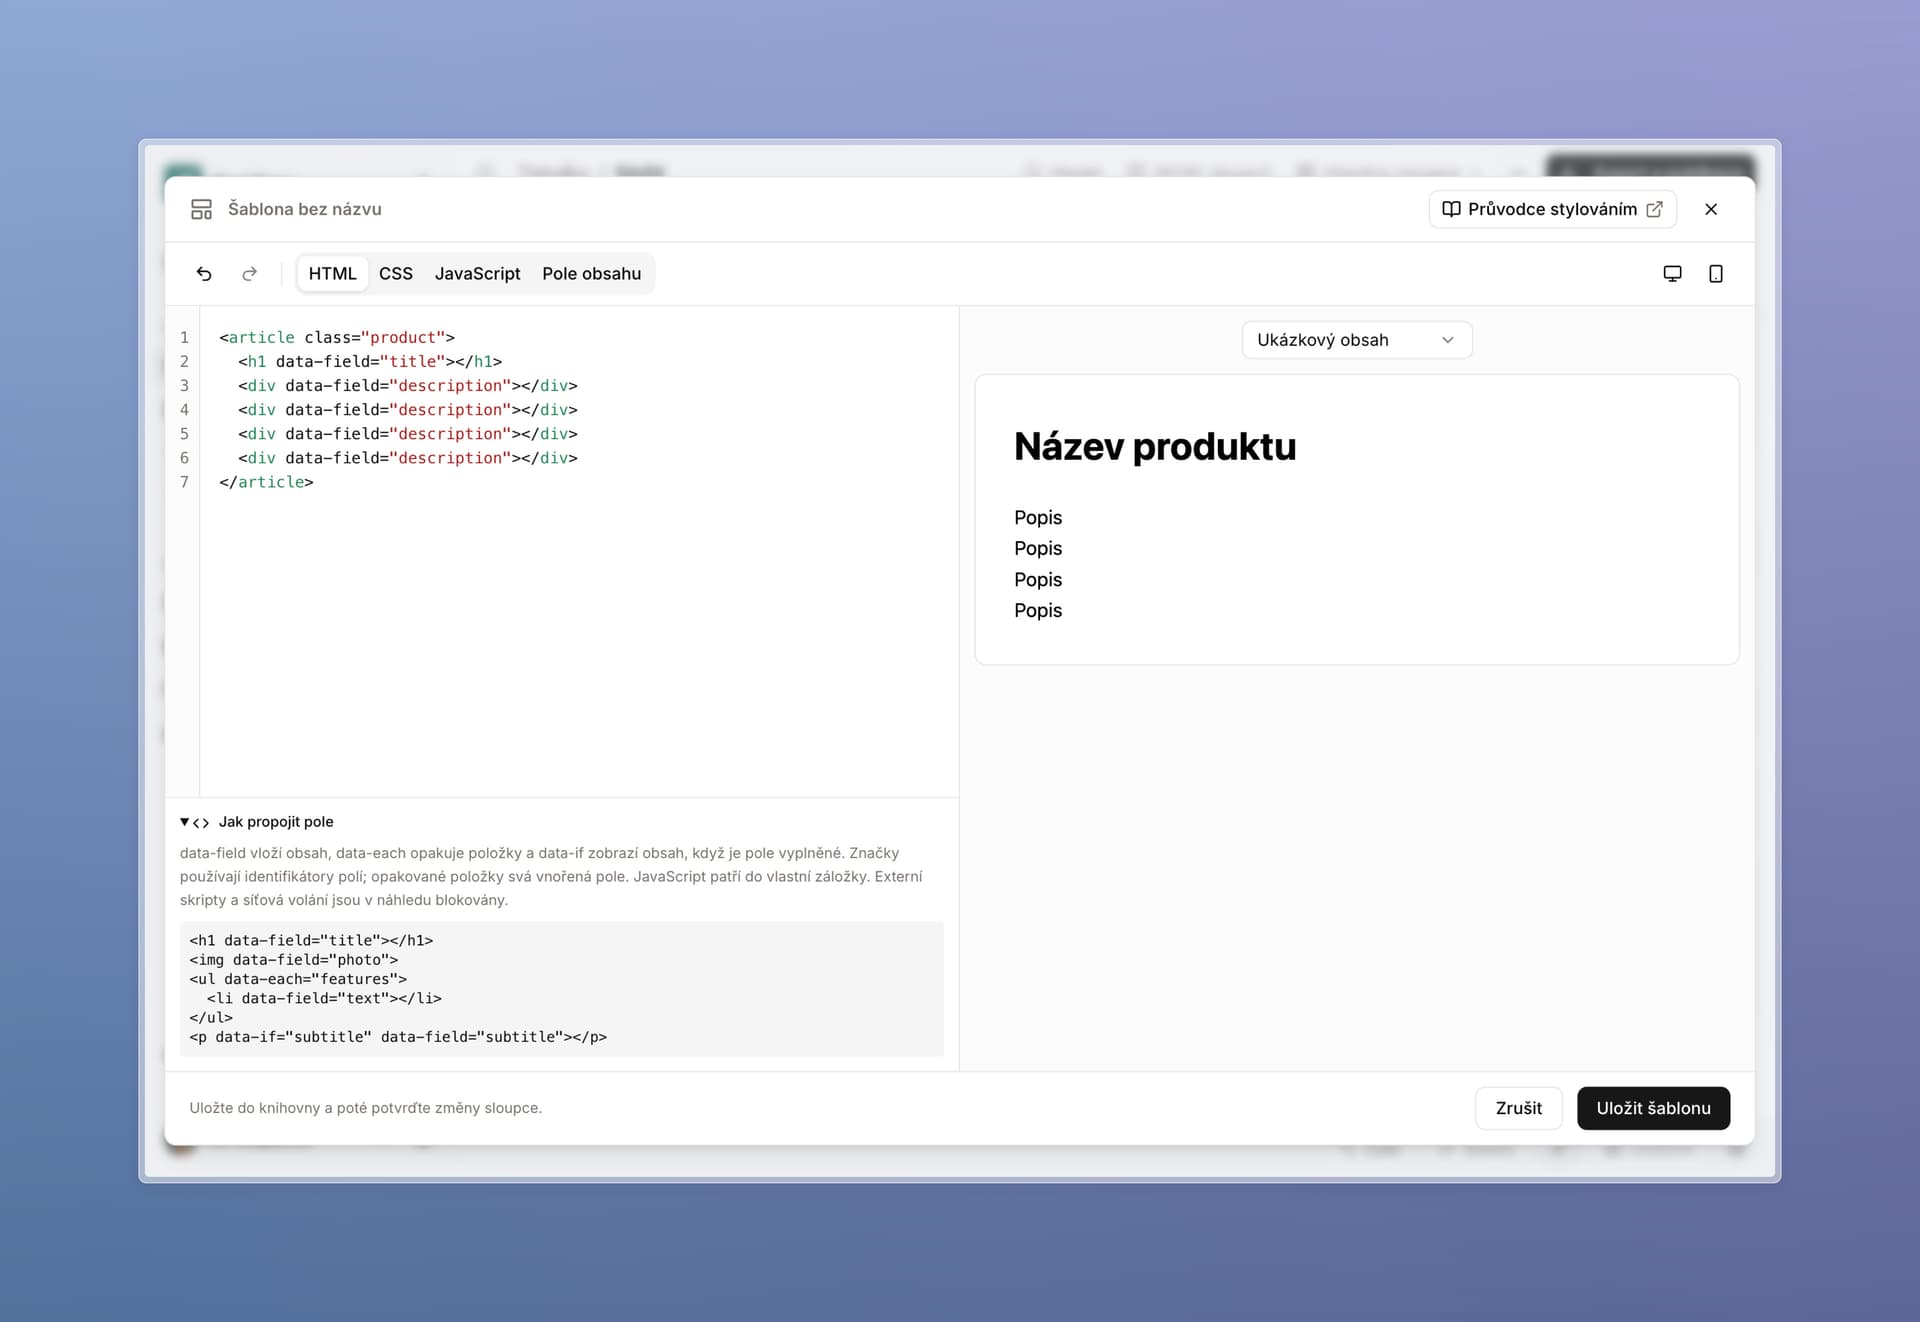Image resolution: width=1920 pixels, height=1322 pixels.
Task: Switch to the CSS tab
Action: (x=396, y=274)
